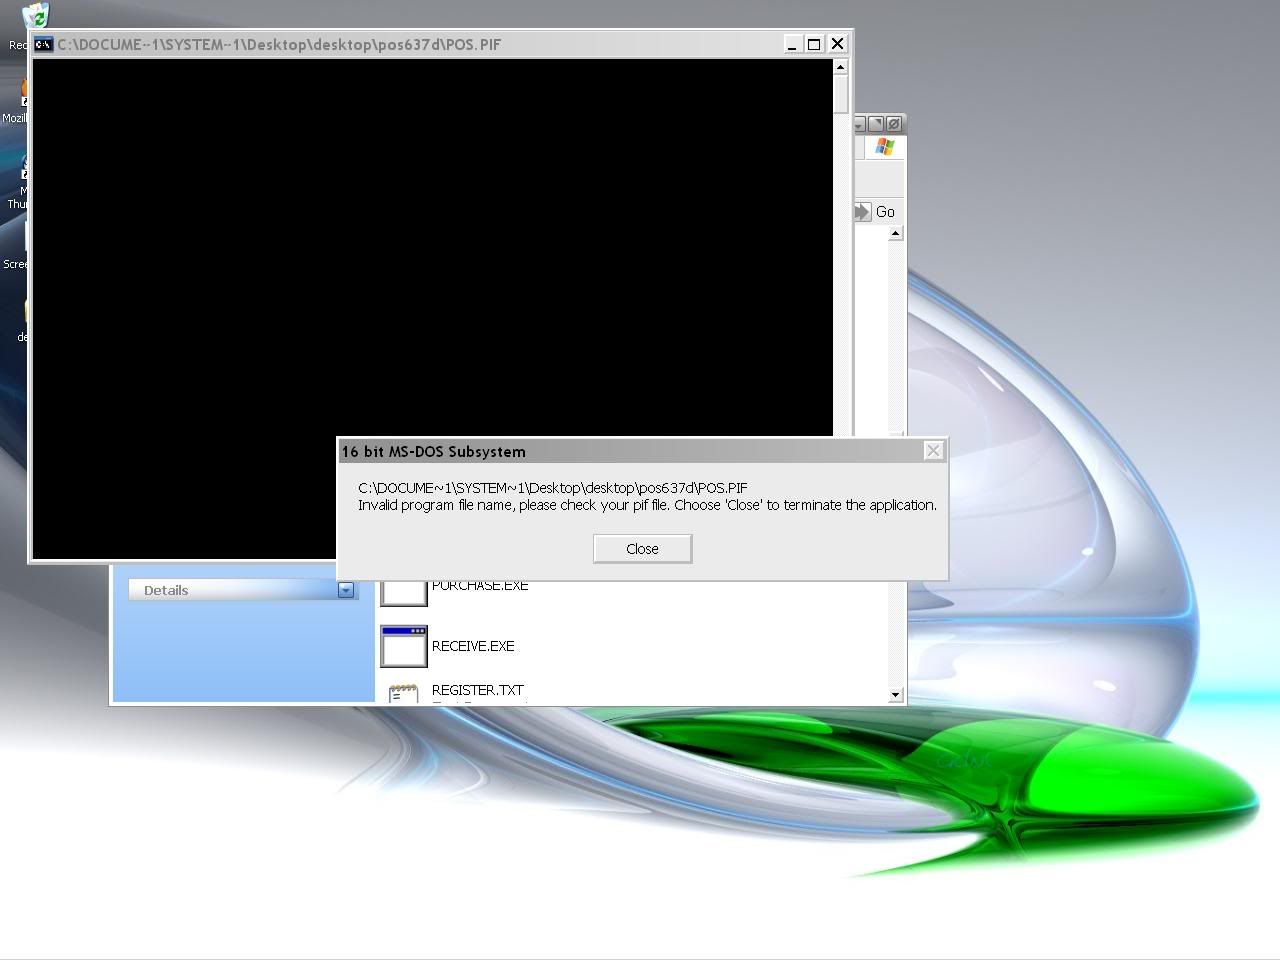Click the Explorer window close button

click(894, 124)
